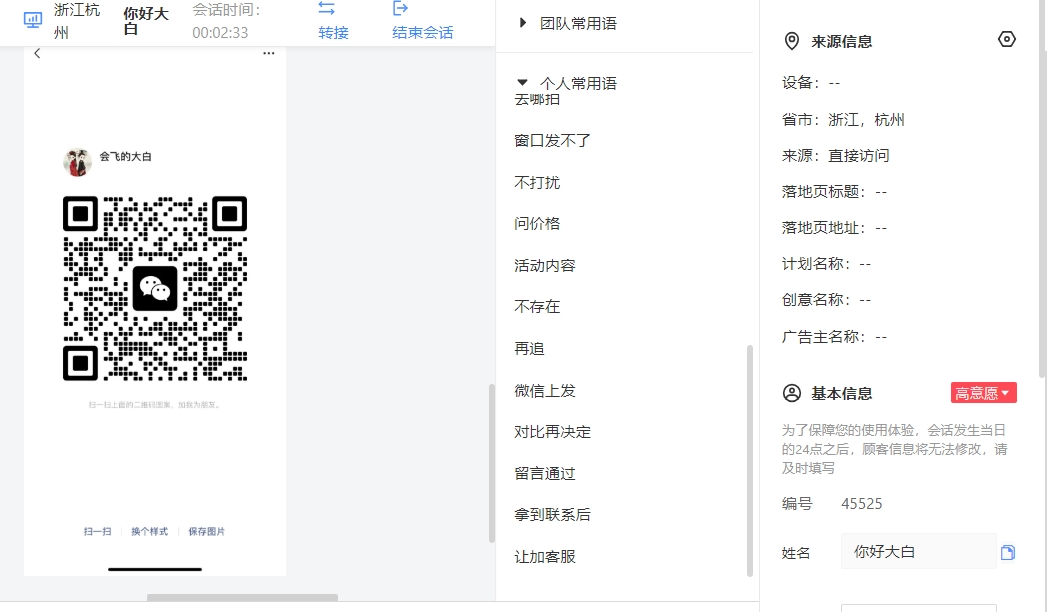Screen dimensions: 1047x612
Task: Select the 不打扰 quick phrase
Action: pos(537,182)
